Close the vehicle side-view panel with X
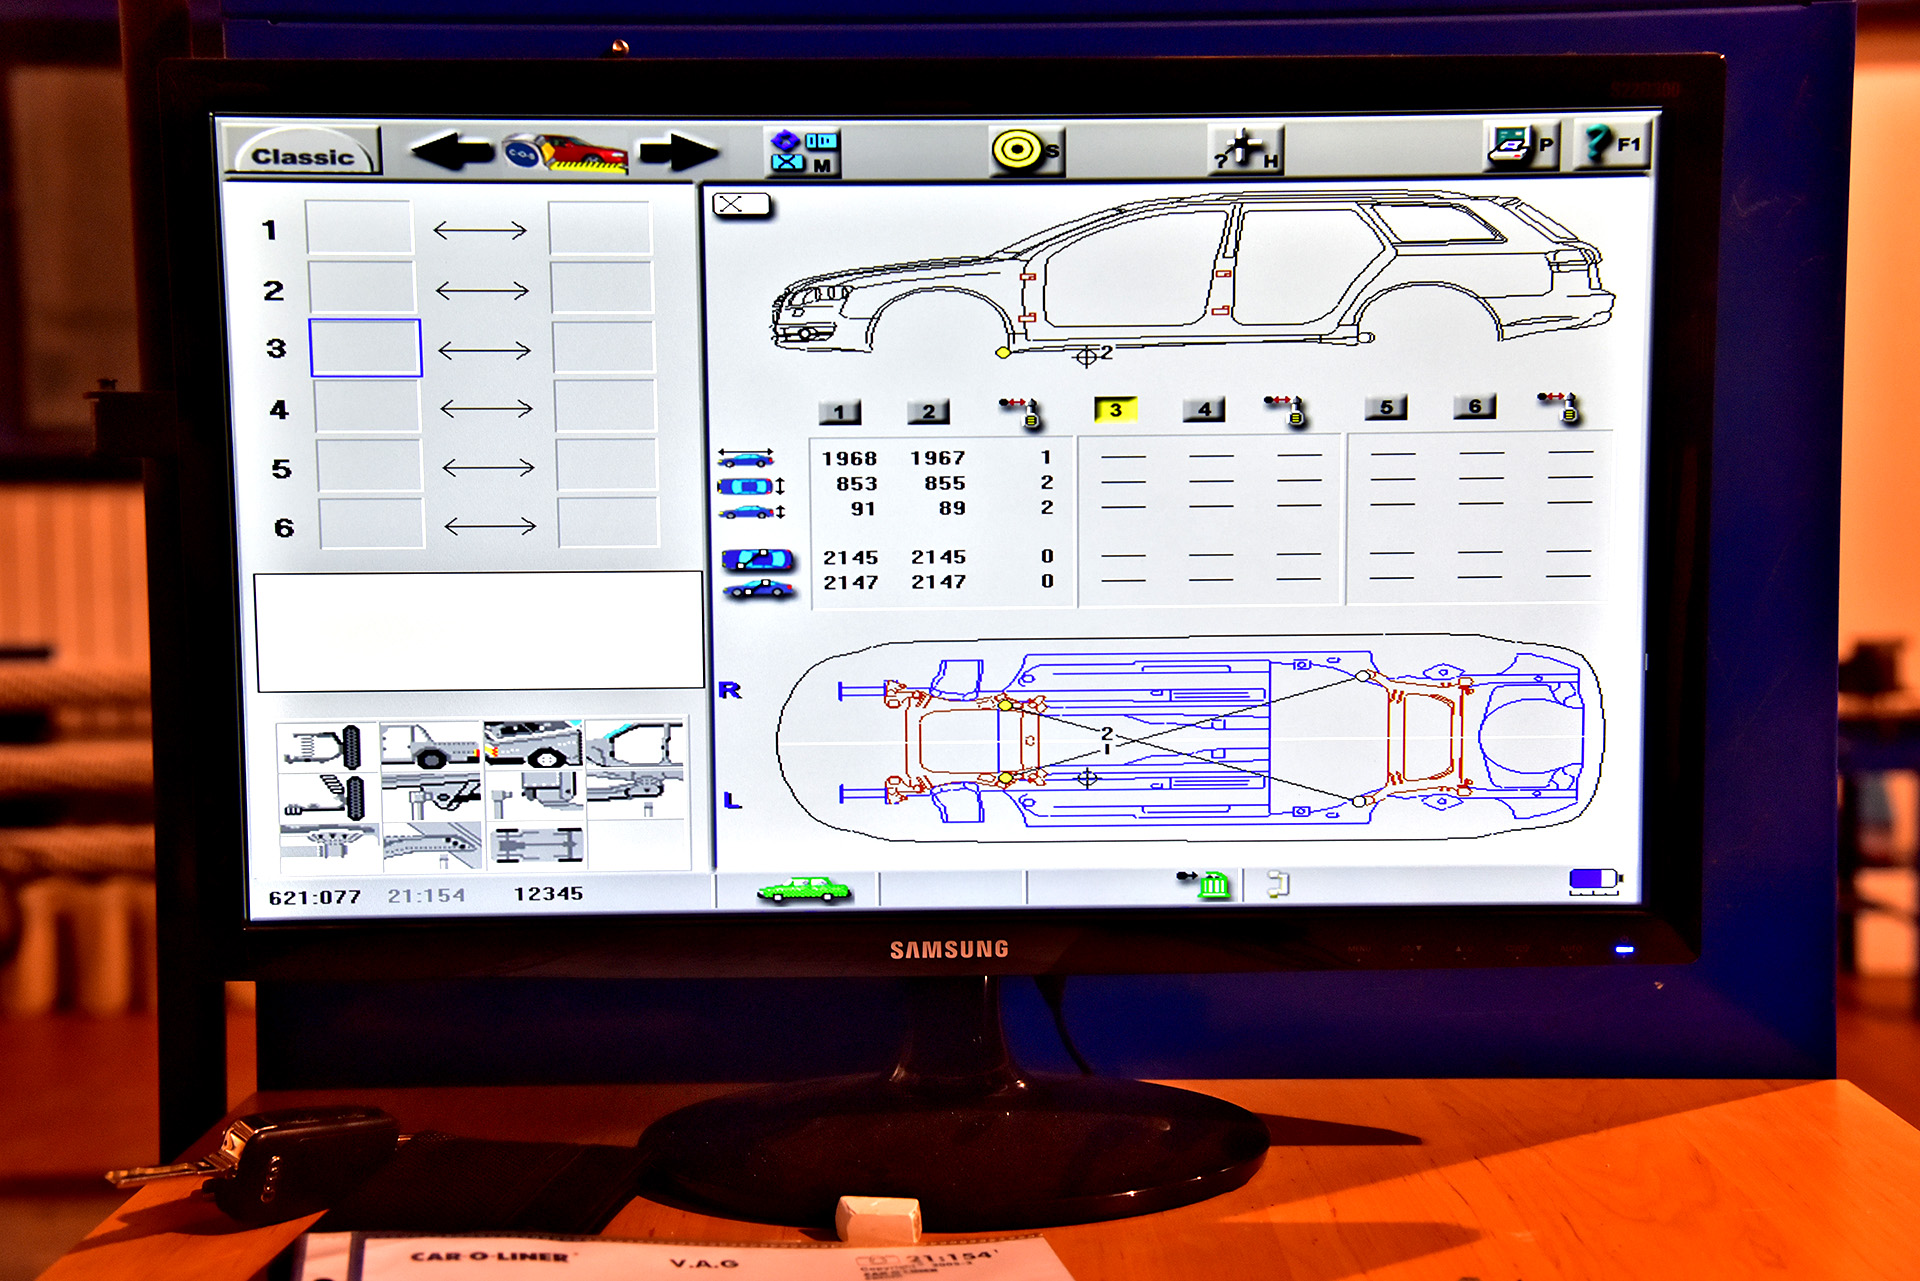Screen dimensions: 1920x1281 point(740,205)
